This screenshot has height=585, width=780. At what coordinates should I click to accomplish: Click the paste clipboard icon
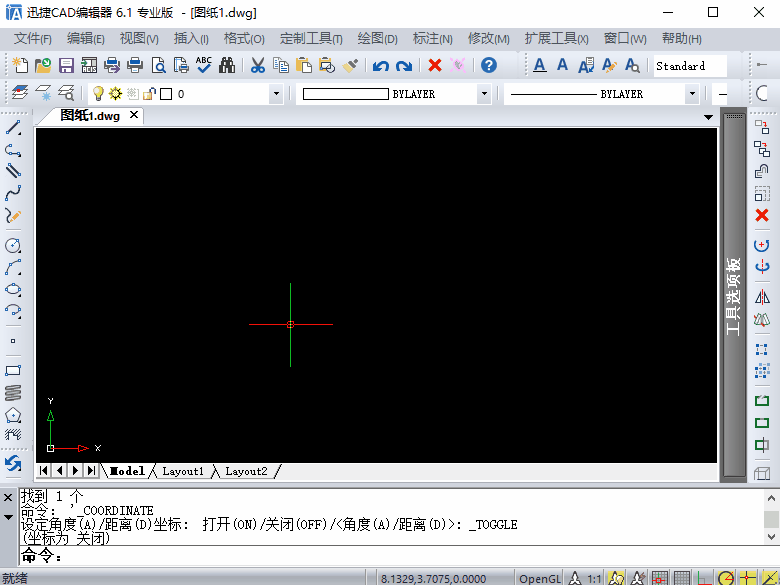point(304,65)
